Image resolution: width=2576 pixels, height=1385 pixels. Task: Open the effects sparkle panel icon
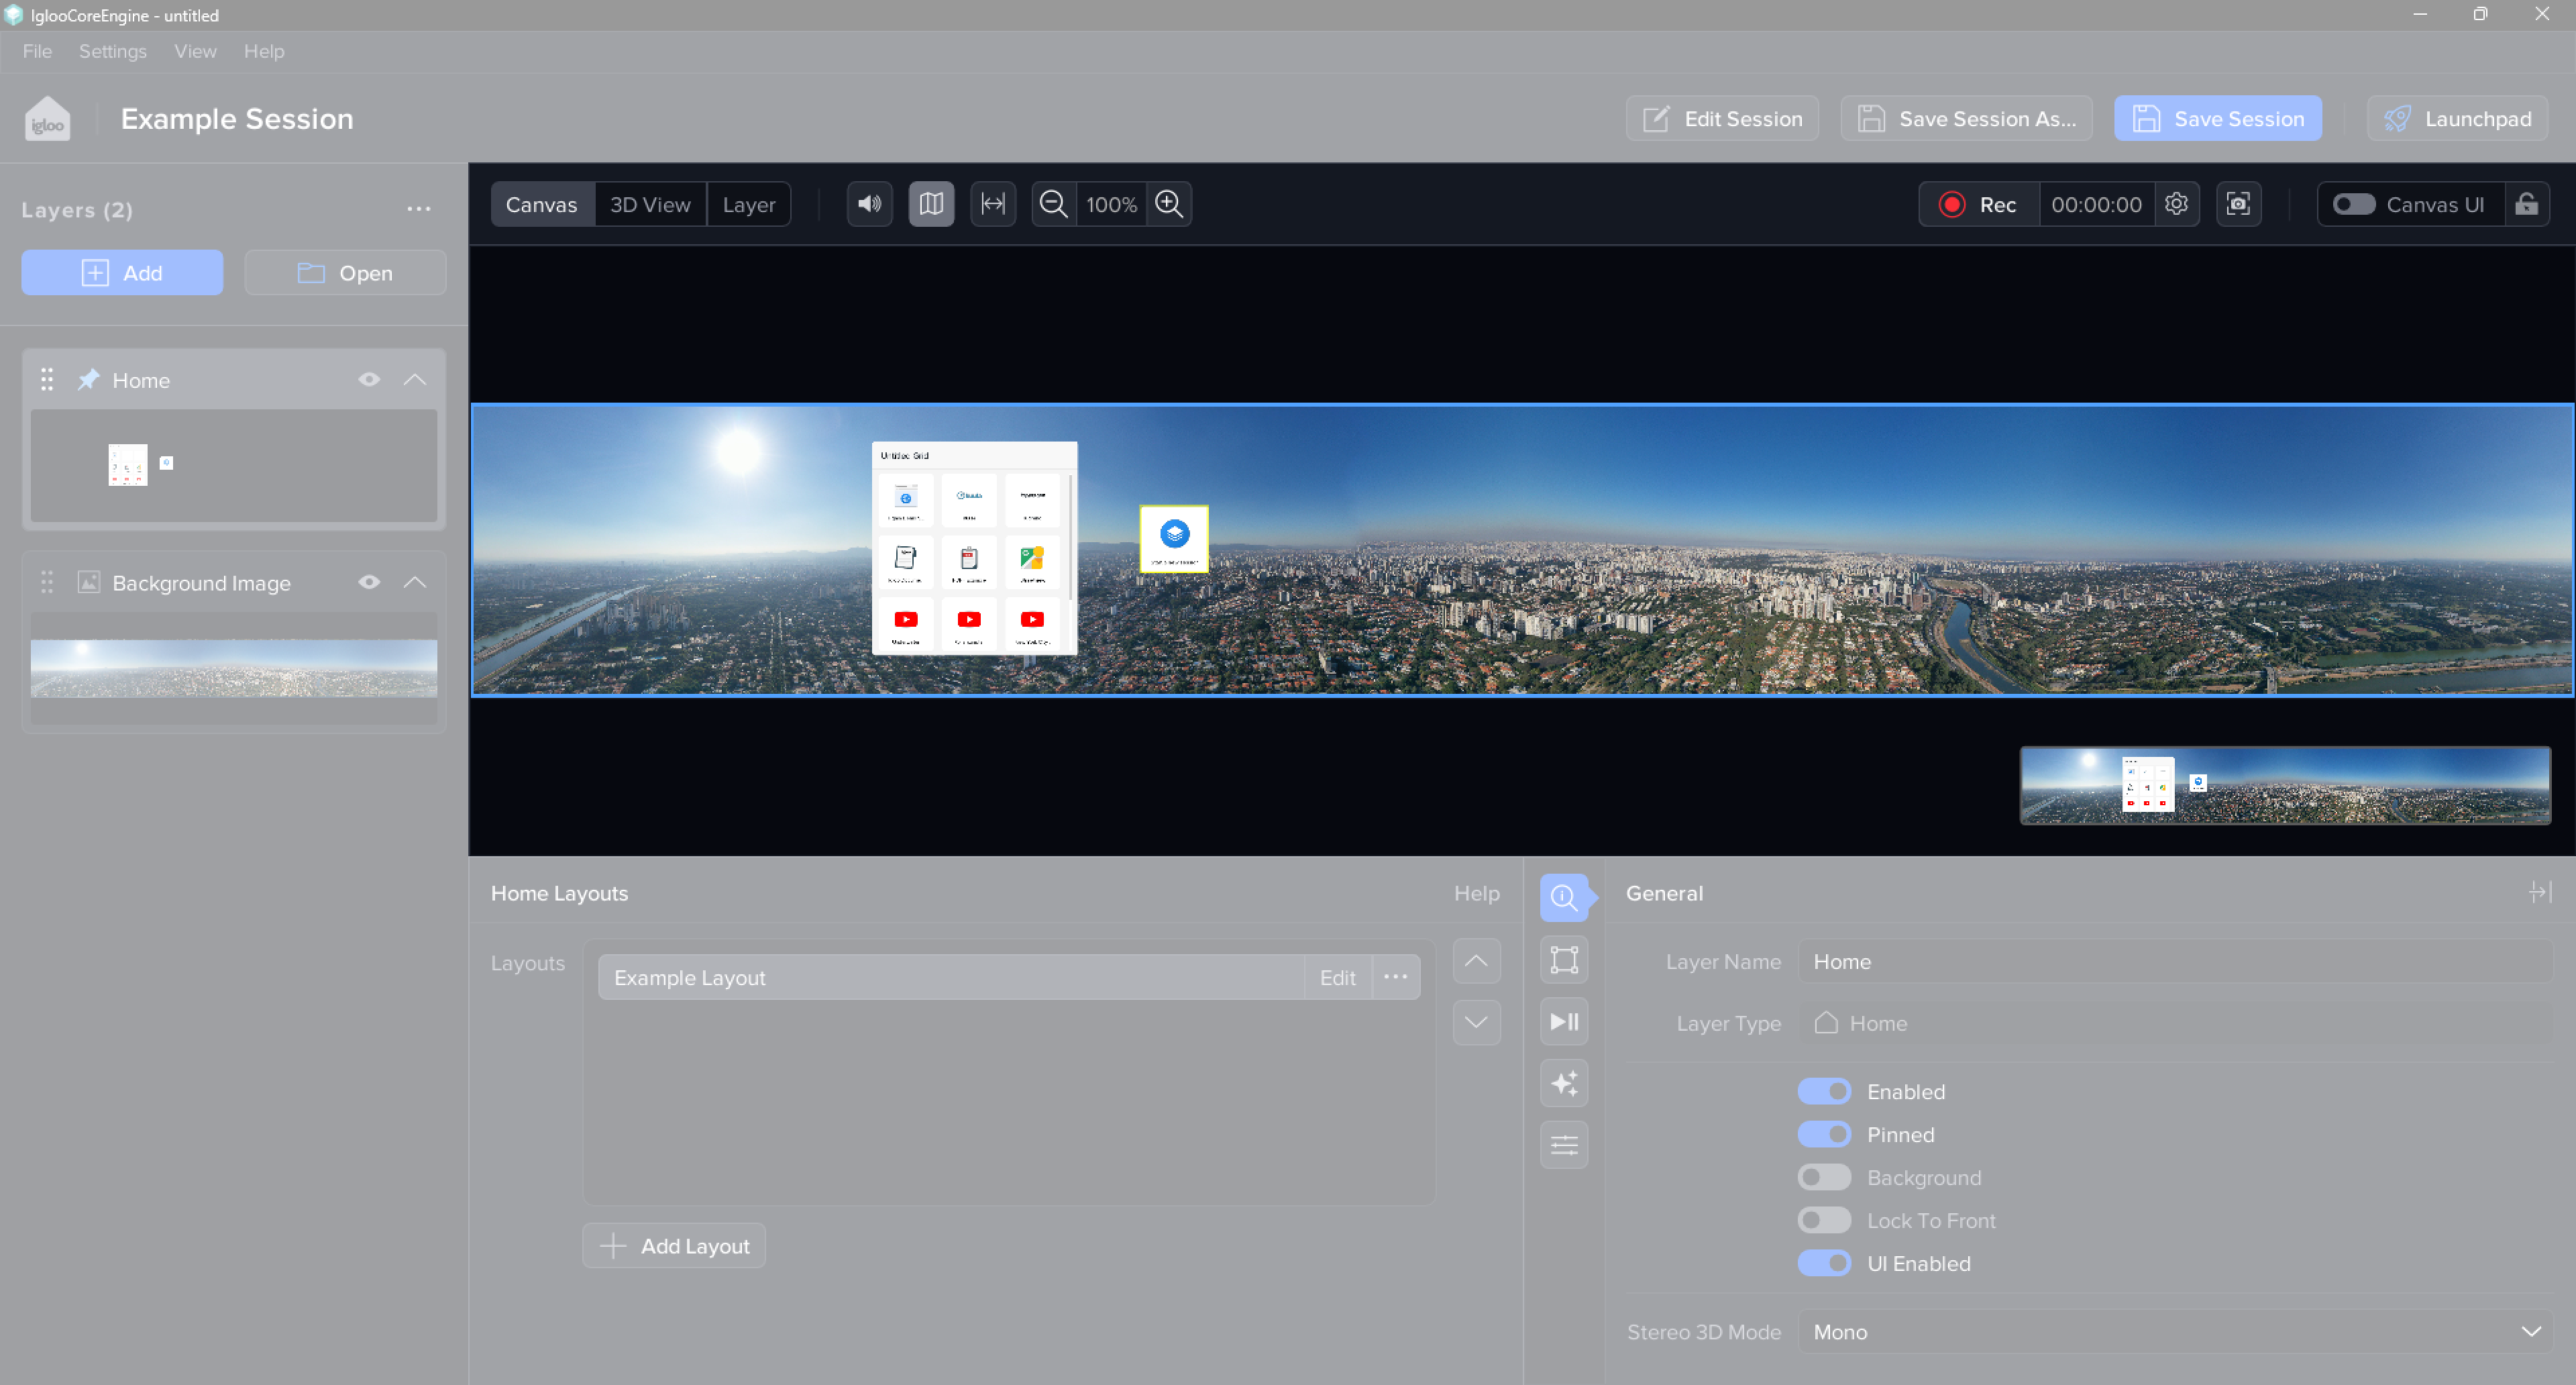tap(1564, 1083)
